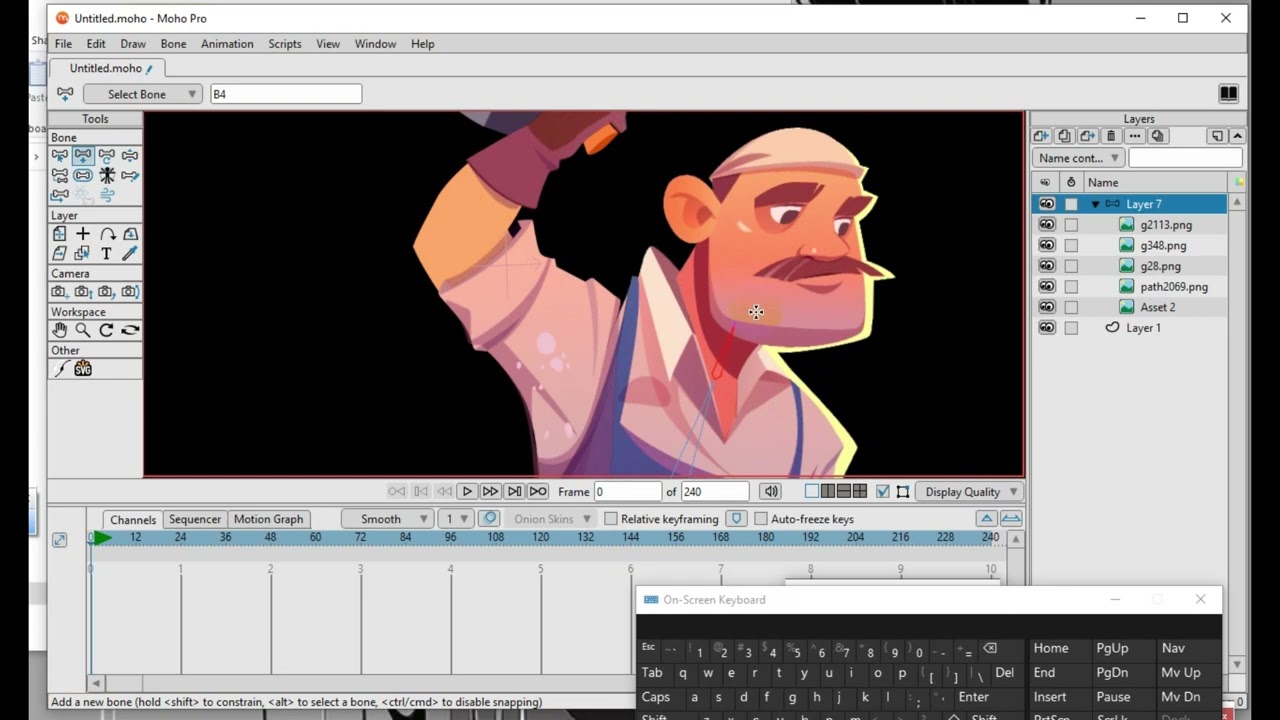Enable Relative keyframing checkbox

coord(611,519)
